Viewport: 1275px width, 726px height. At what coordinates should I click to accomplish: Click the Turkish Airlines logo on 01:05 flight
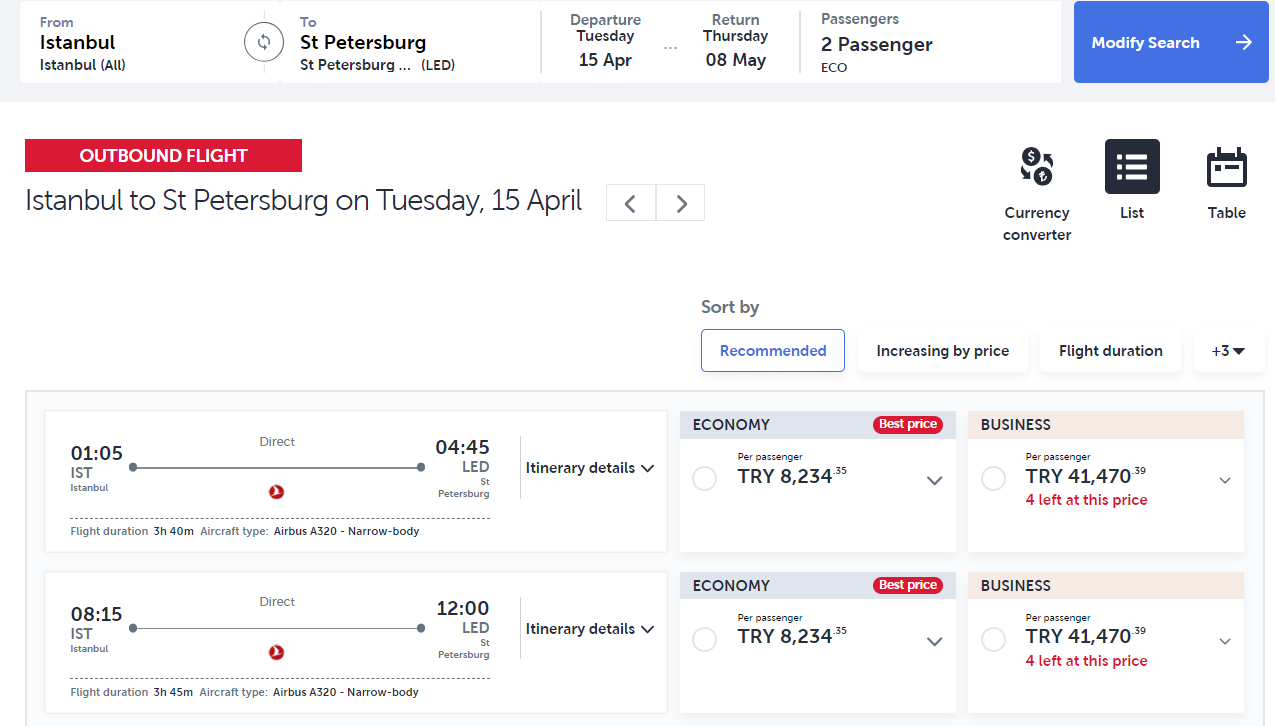[277, 491]
